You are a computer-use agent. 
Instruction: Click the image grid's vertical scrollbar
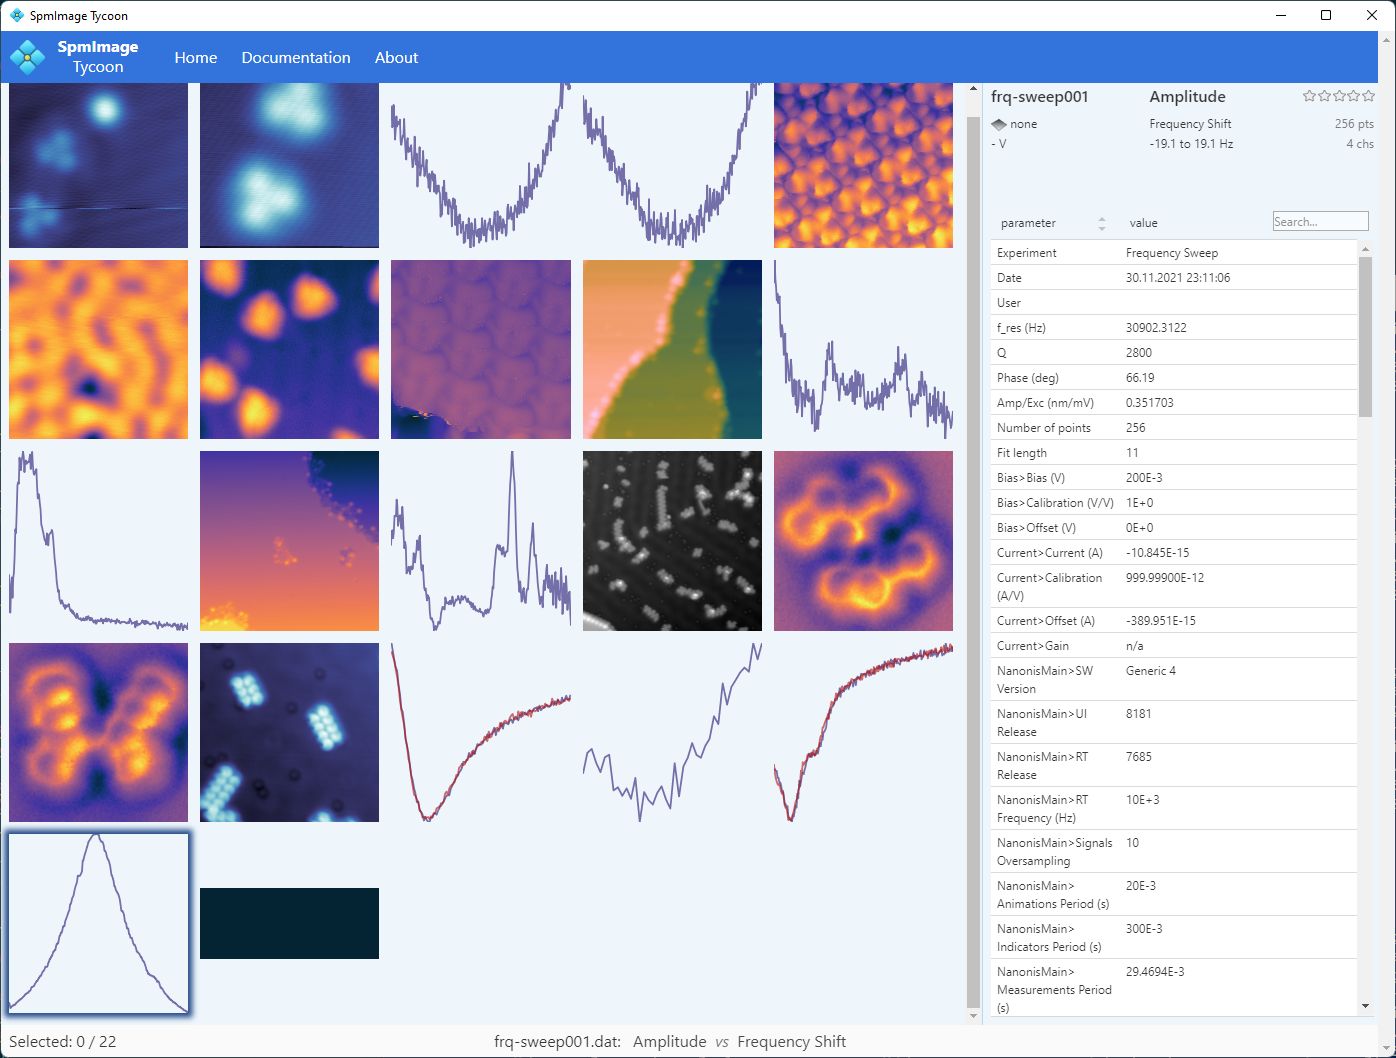click(x=973, y=550)
